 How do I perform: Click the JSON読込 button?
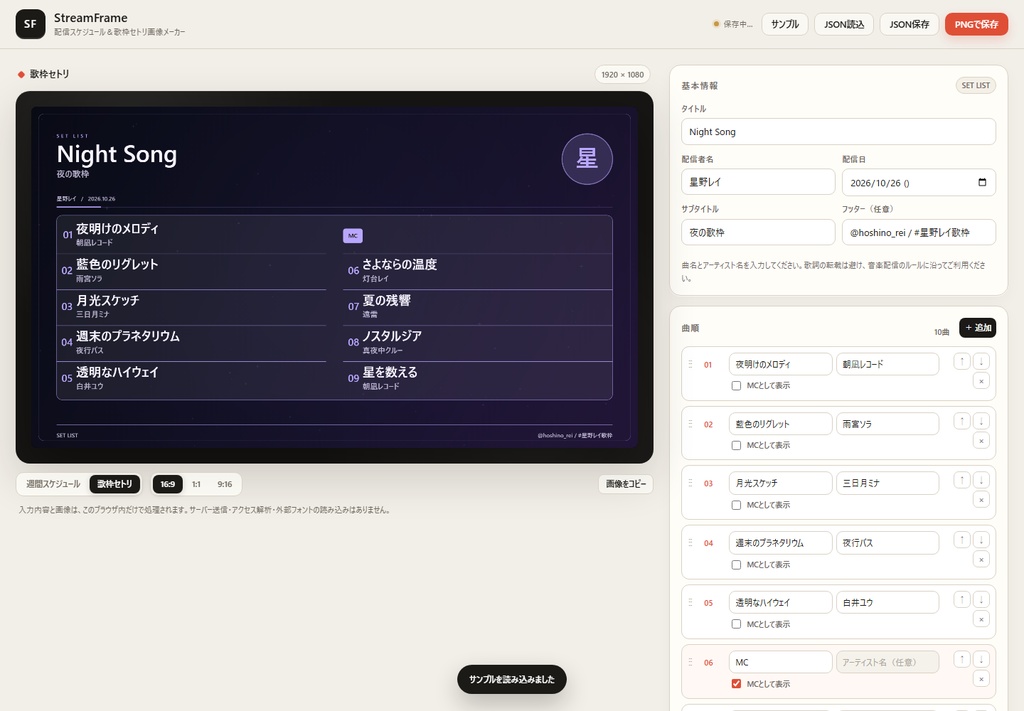point(844,24)
